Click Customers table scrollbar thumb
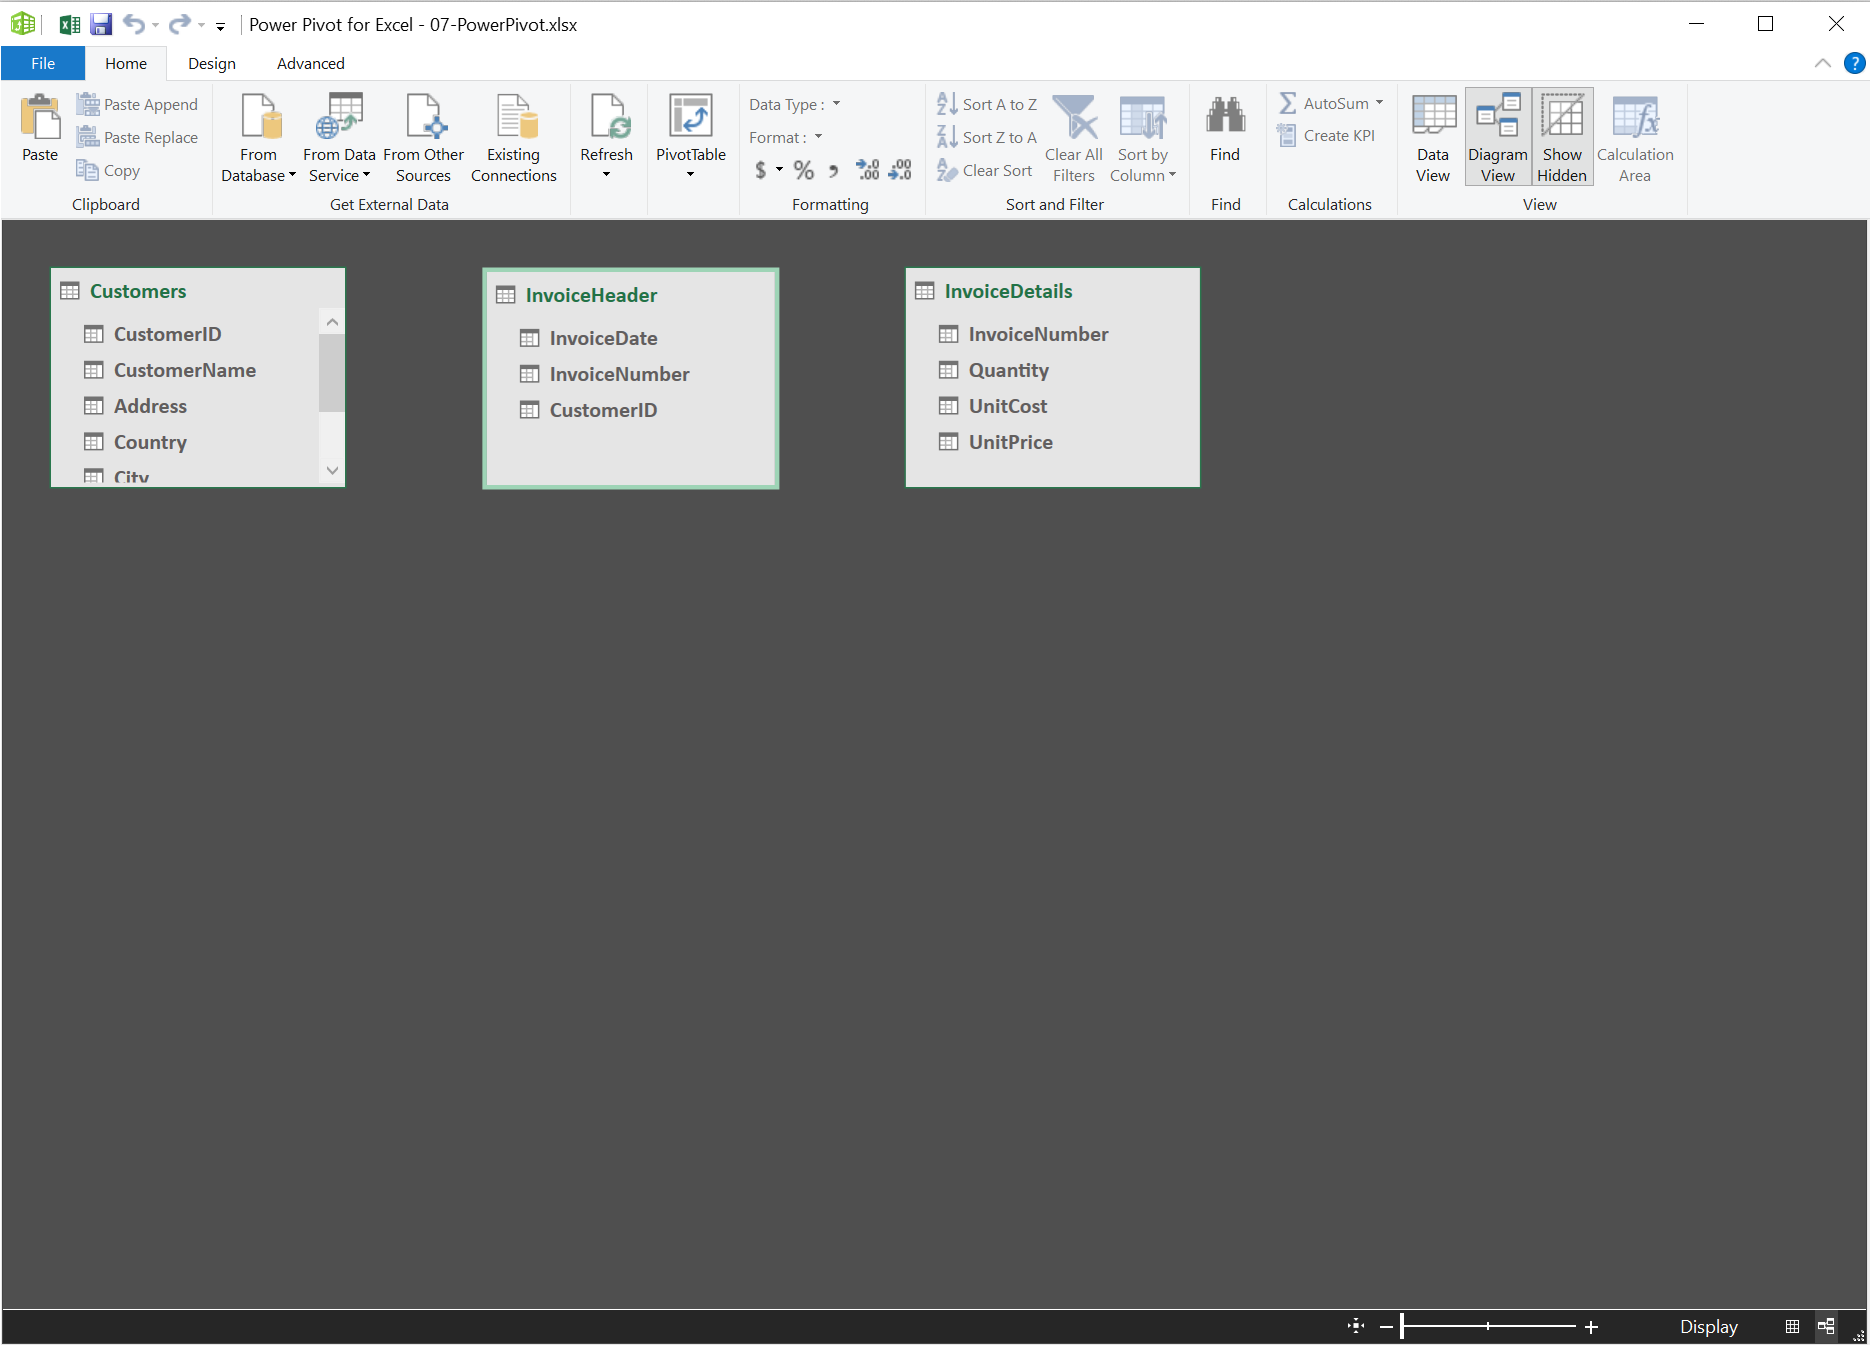The height and width of the screenshot is (1346, 1870). [332, 372]
